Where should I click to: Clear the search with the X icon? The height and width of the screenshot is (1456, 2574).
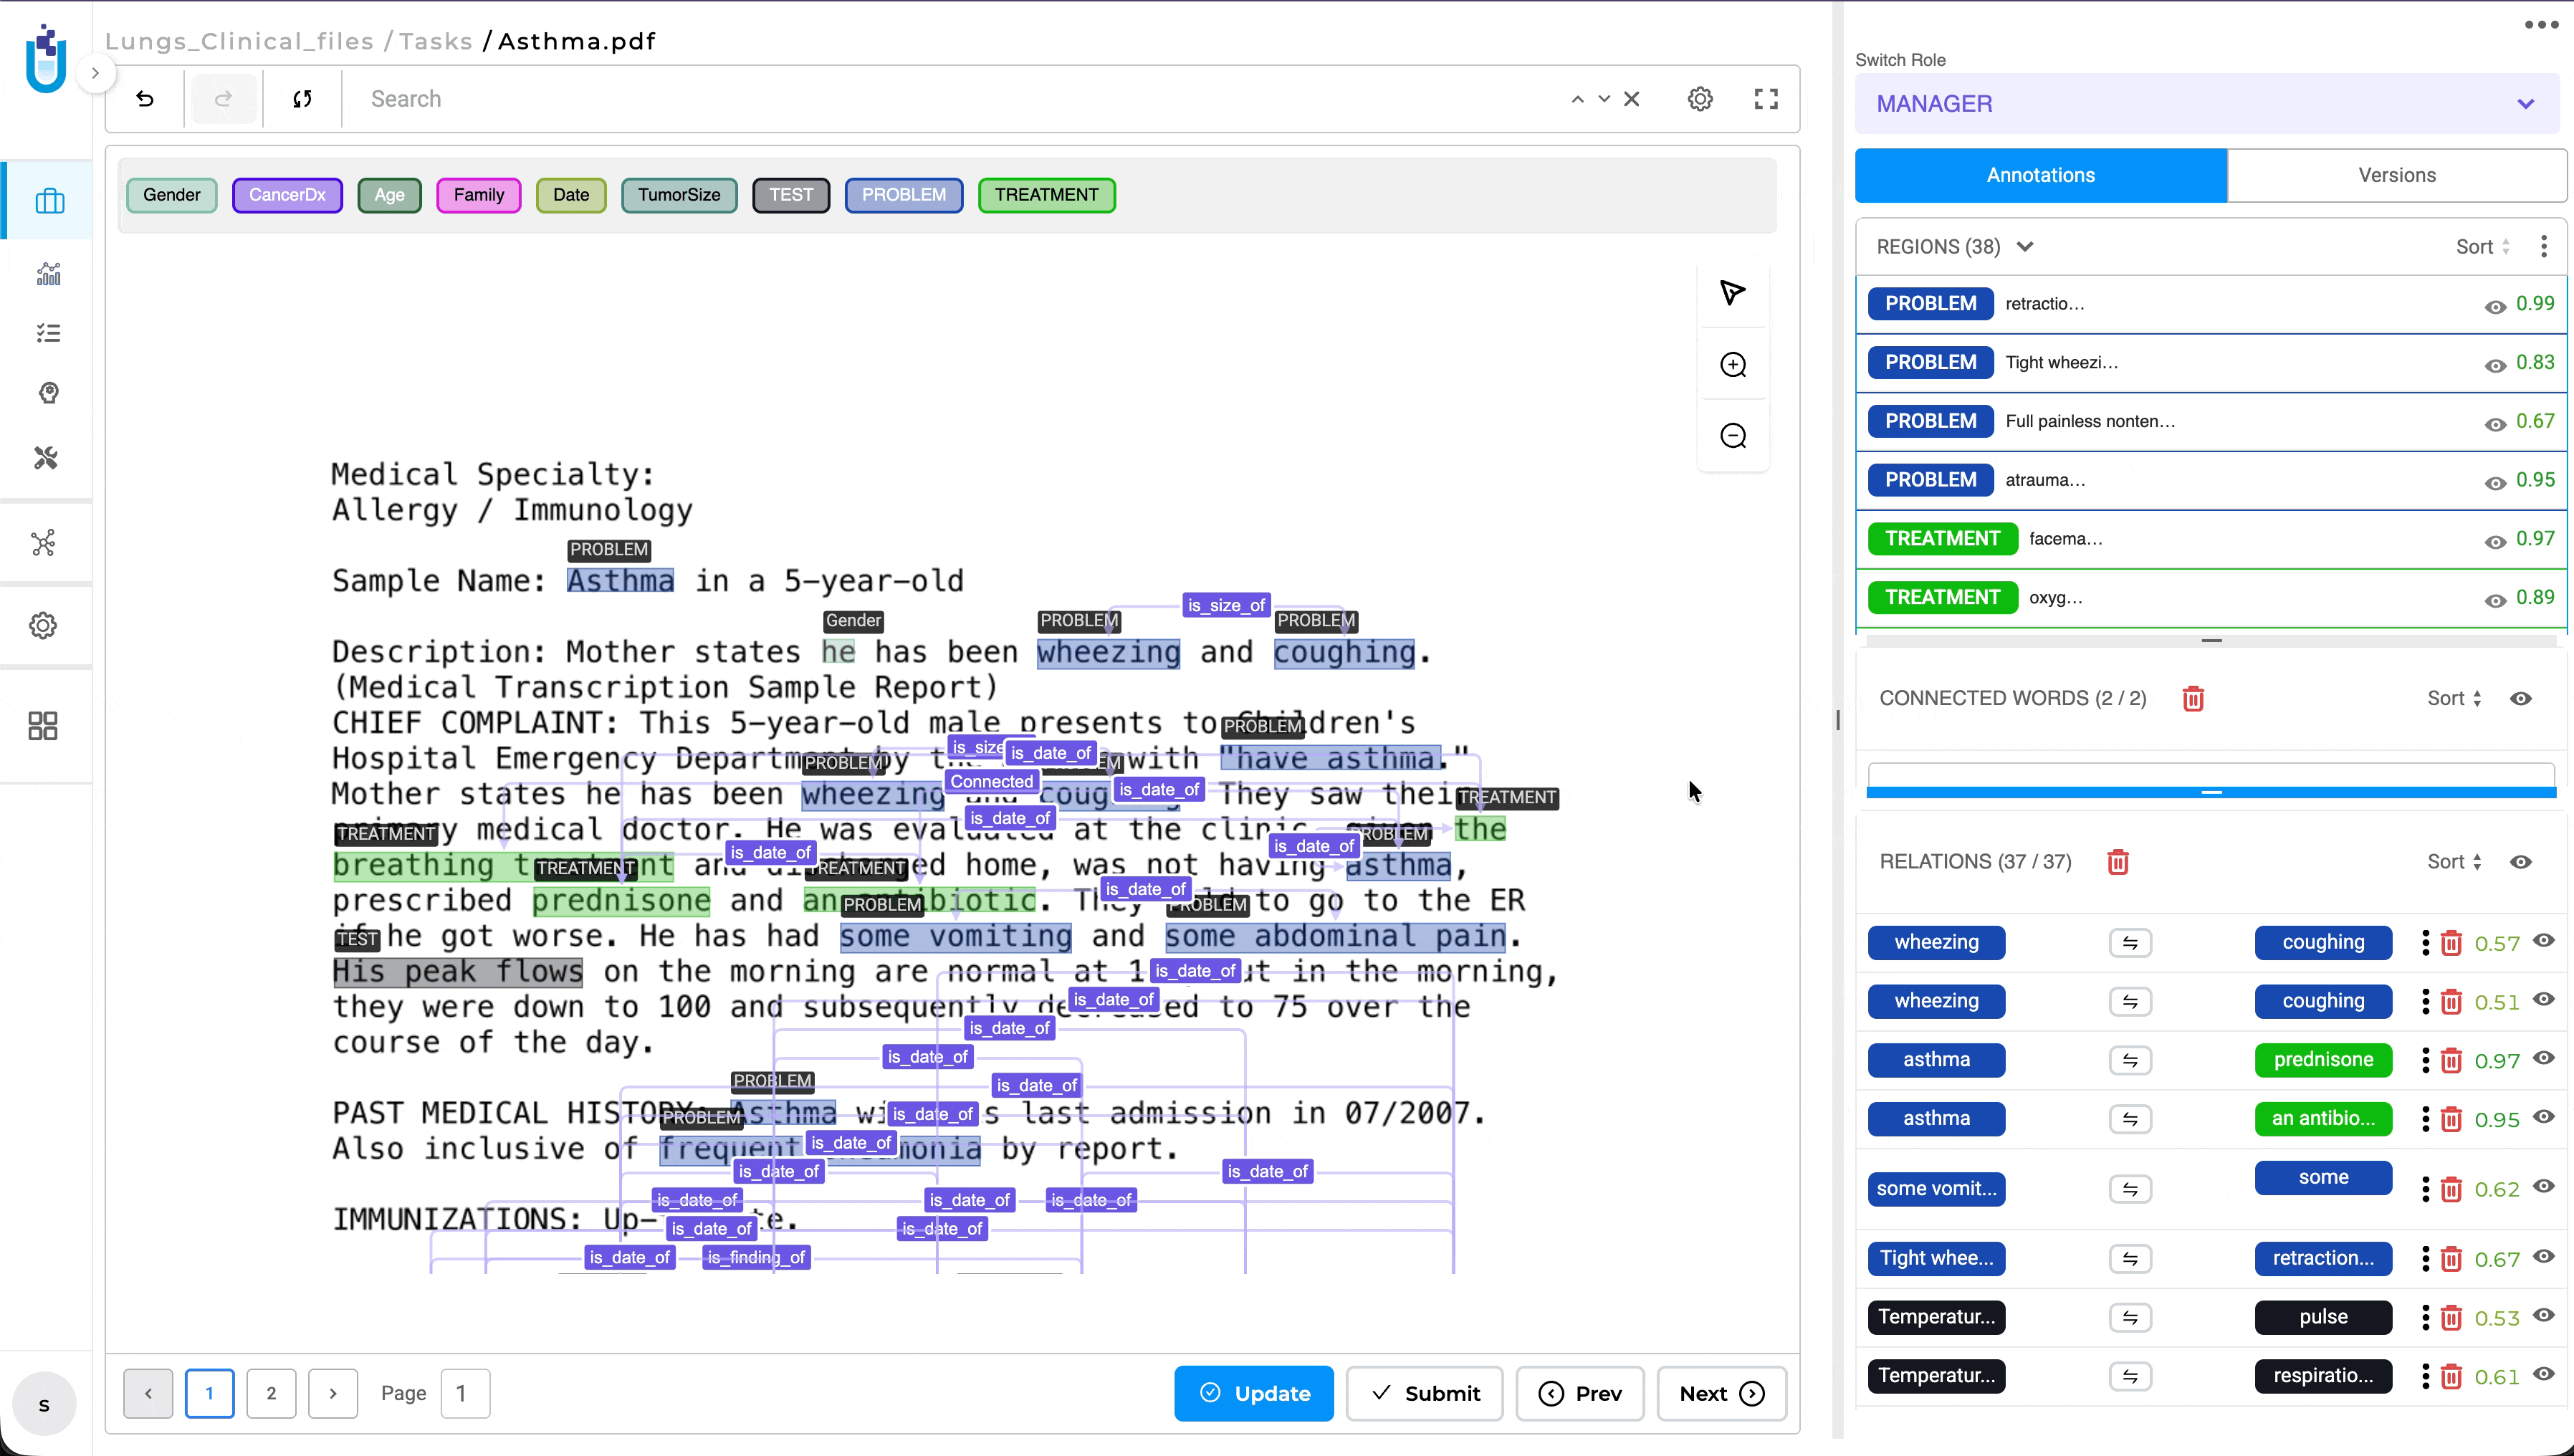click(1631, 98)
